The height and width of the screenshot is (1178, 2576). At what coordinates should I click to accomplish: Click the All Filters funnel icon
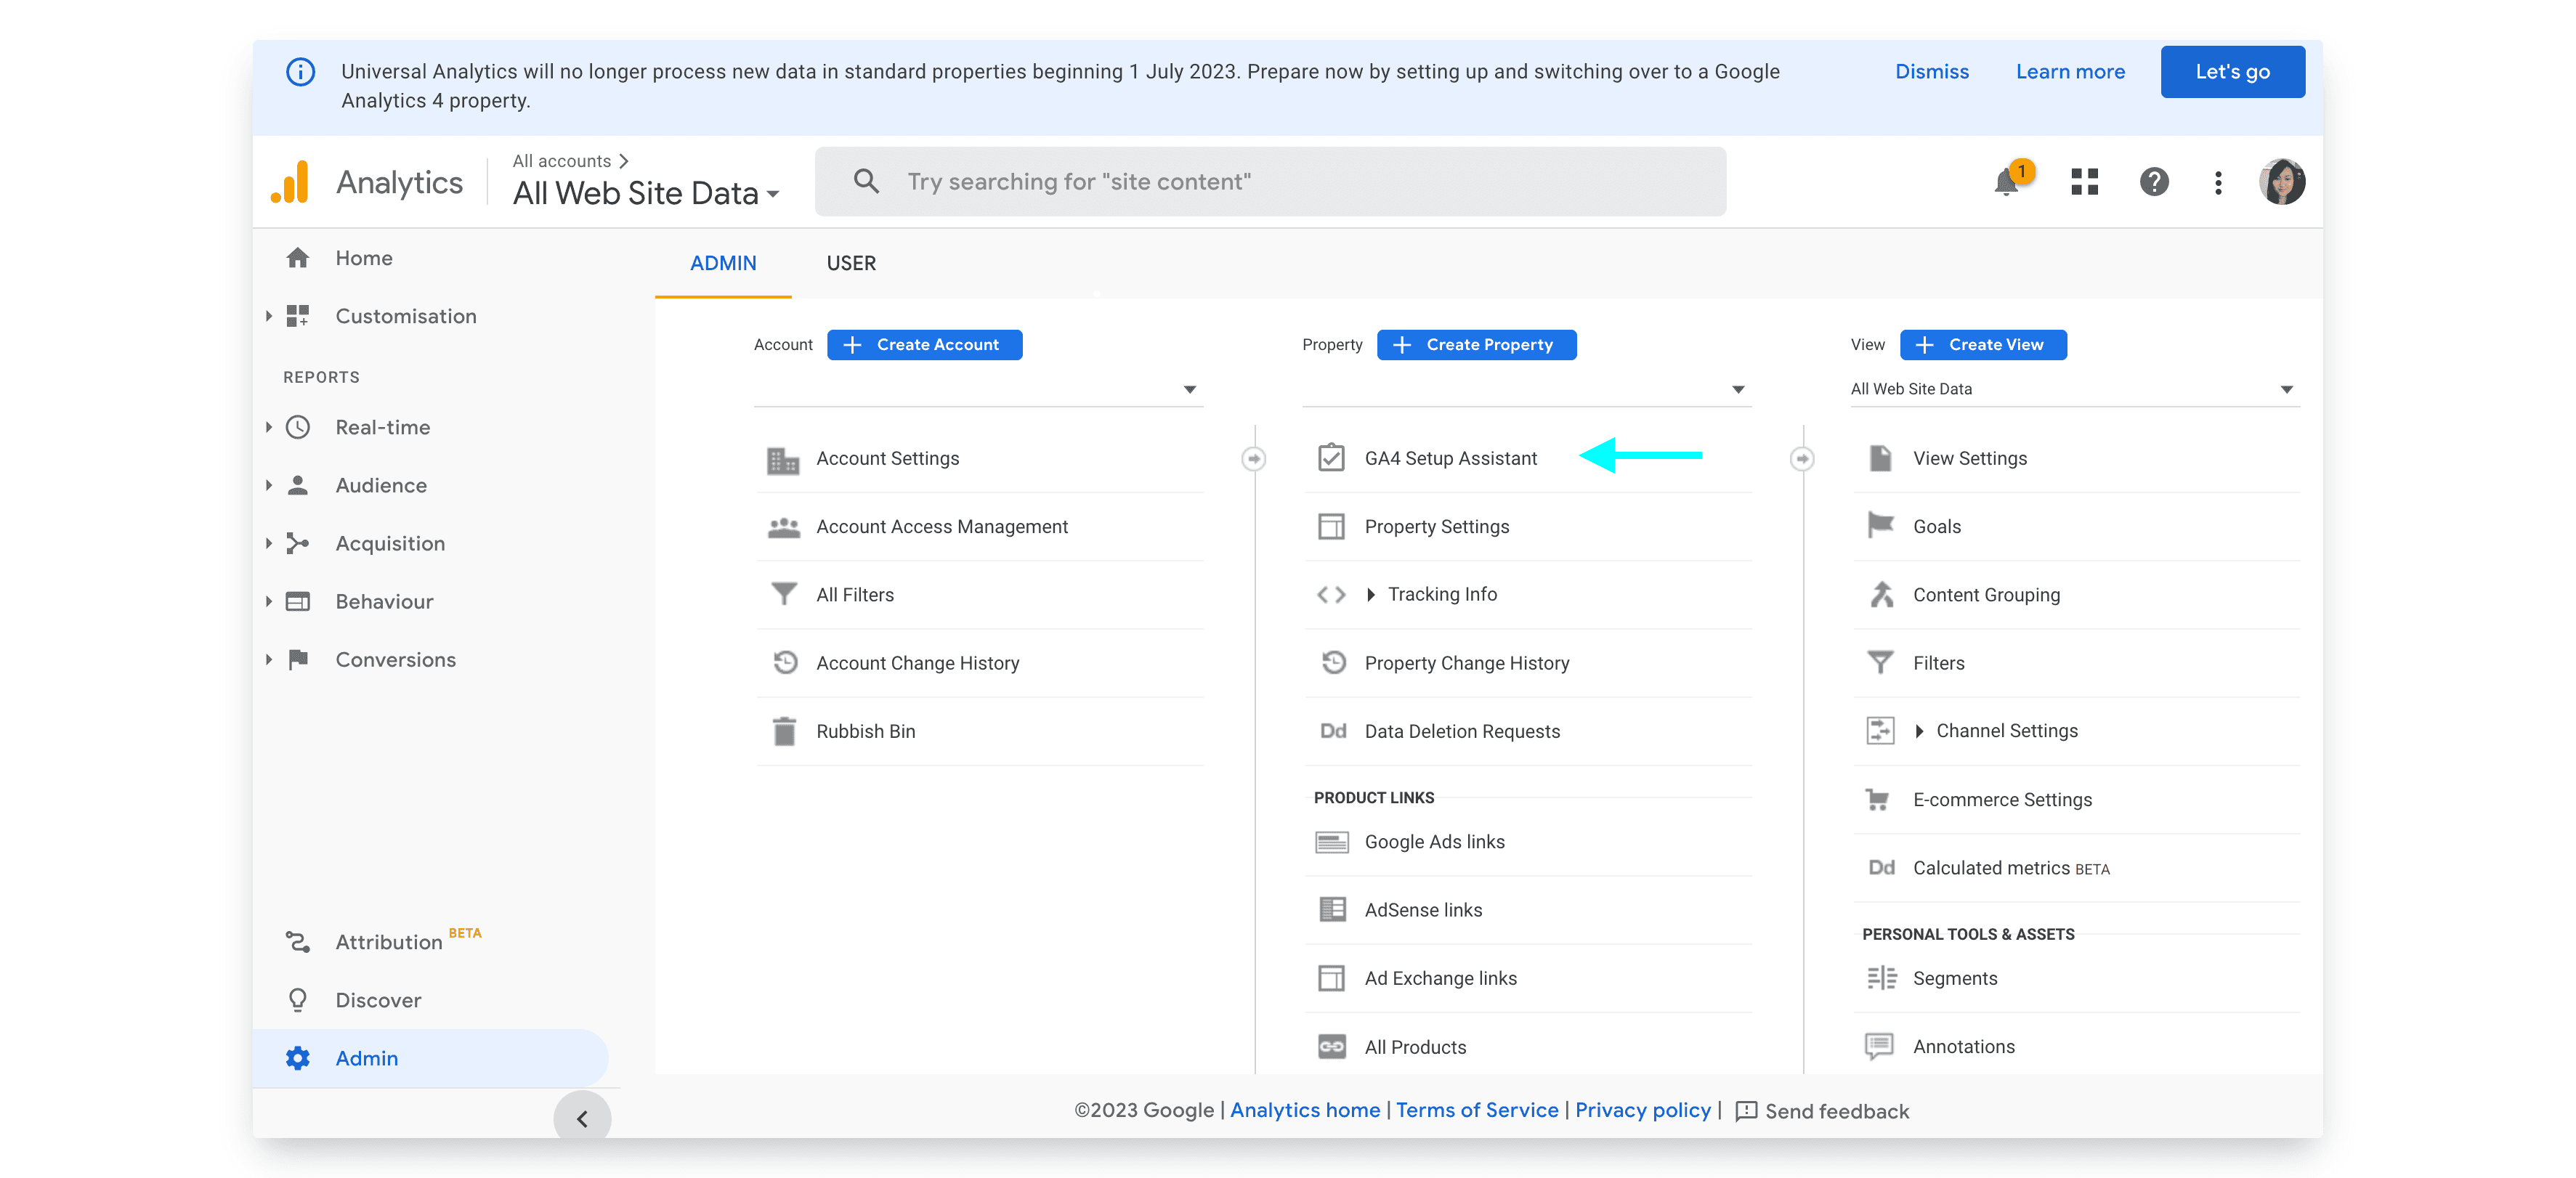pyautogui.click(x=784, y=594)
